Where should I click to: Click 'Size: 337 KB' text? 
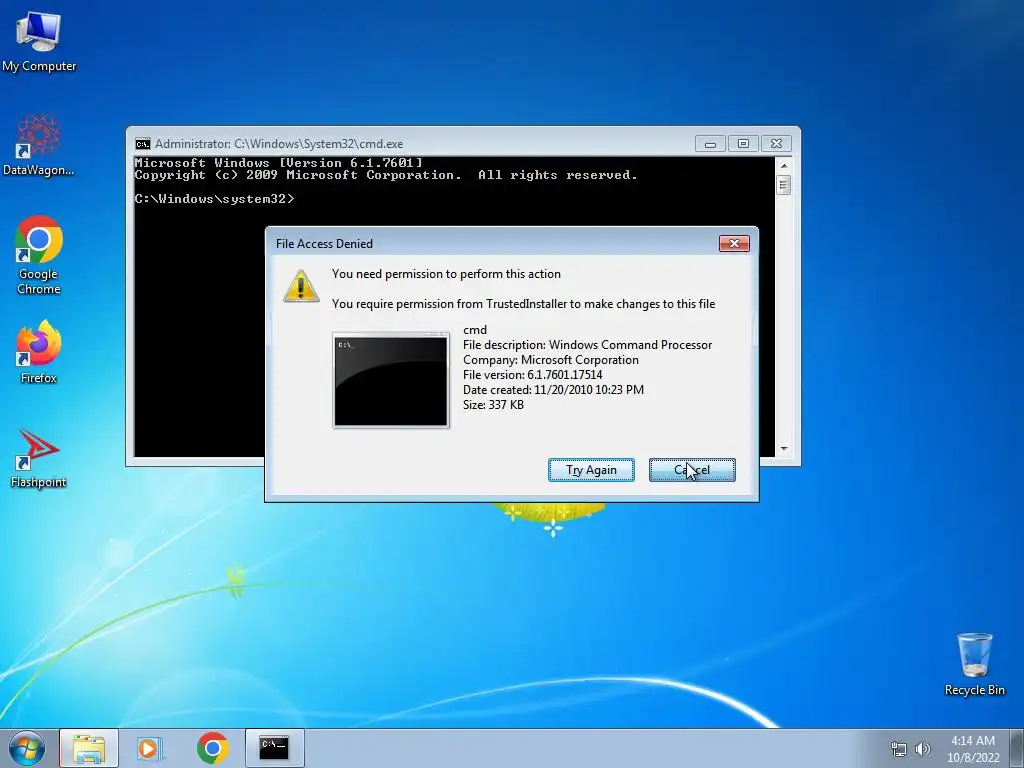click(x=493, y=405)
